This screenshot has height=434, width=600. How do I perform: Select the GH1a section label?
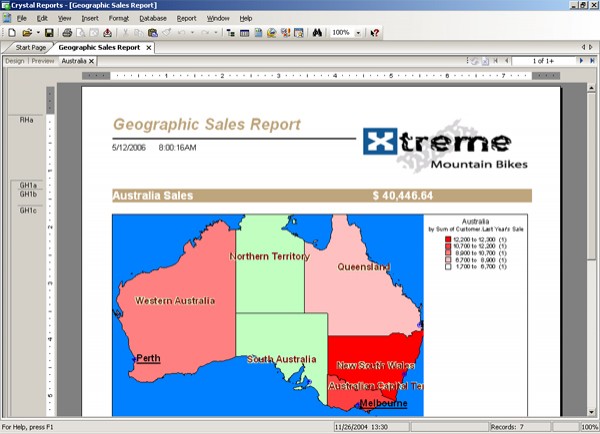click(28, 186)
